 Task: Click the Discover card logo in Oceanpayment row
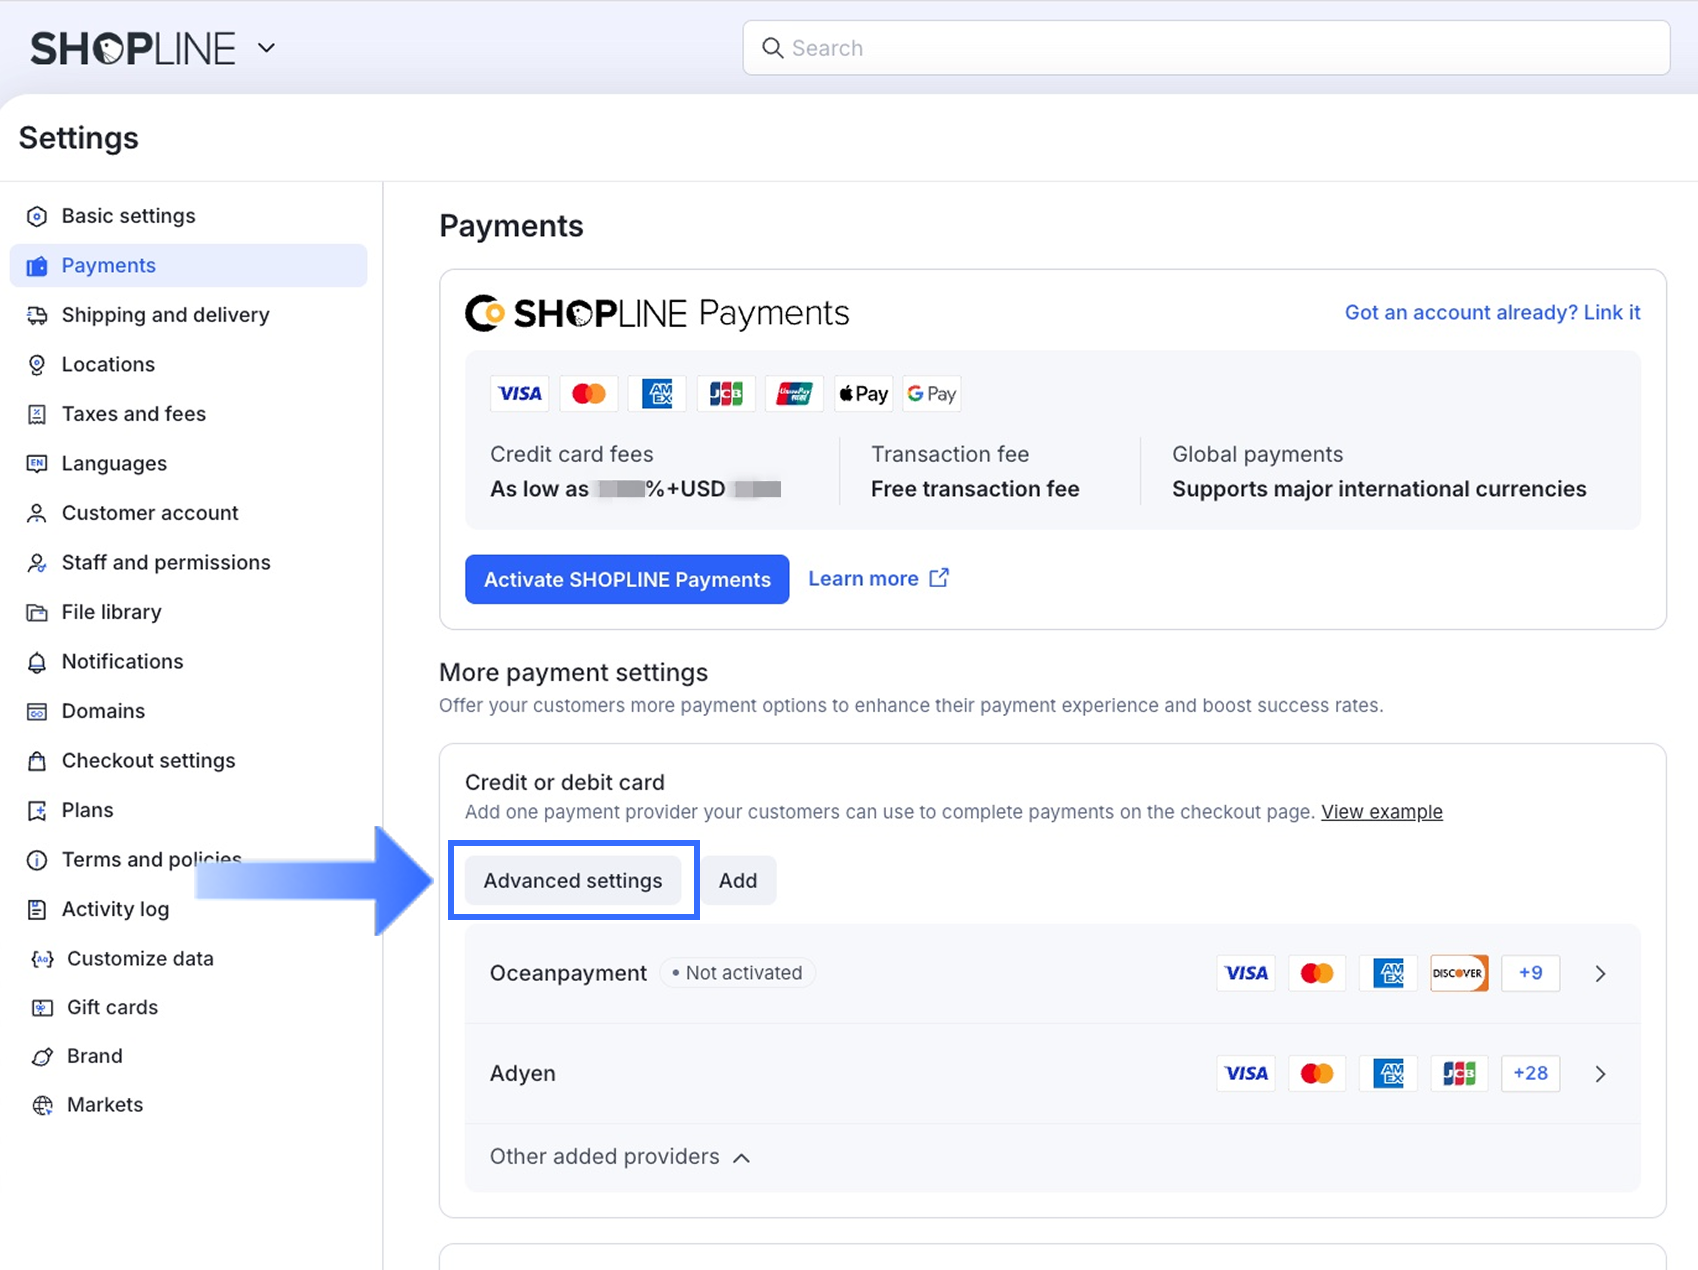[1459, 973]
